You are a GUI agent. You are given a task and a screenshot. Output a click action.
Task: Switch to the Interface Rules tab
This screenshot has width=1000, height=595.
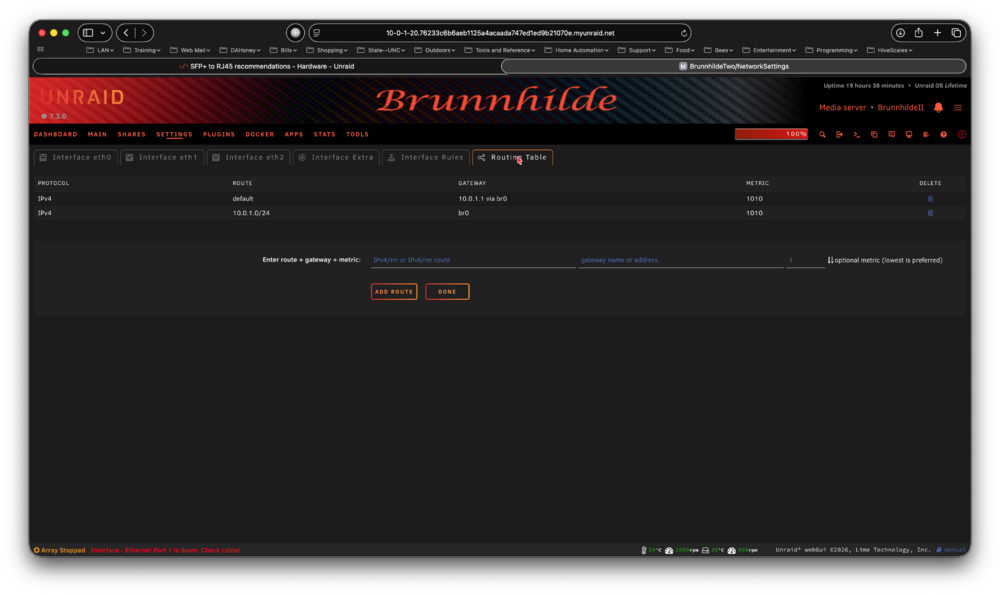point(425,158)
